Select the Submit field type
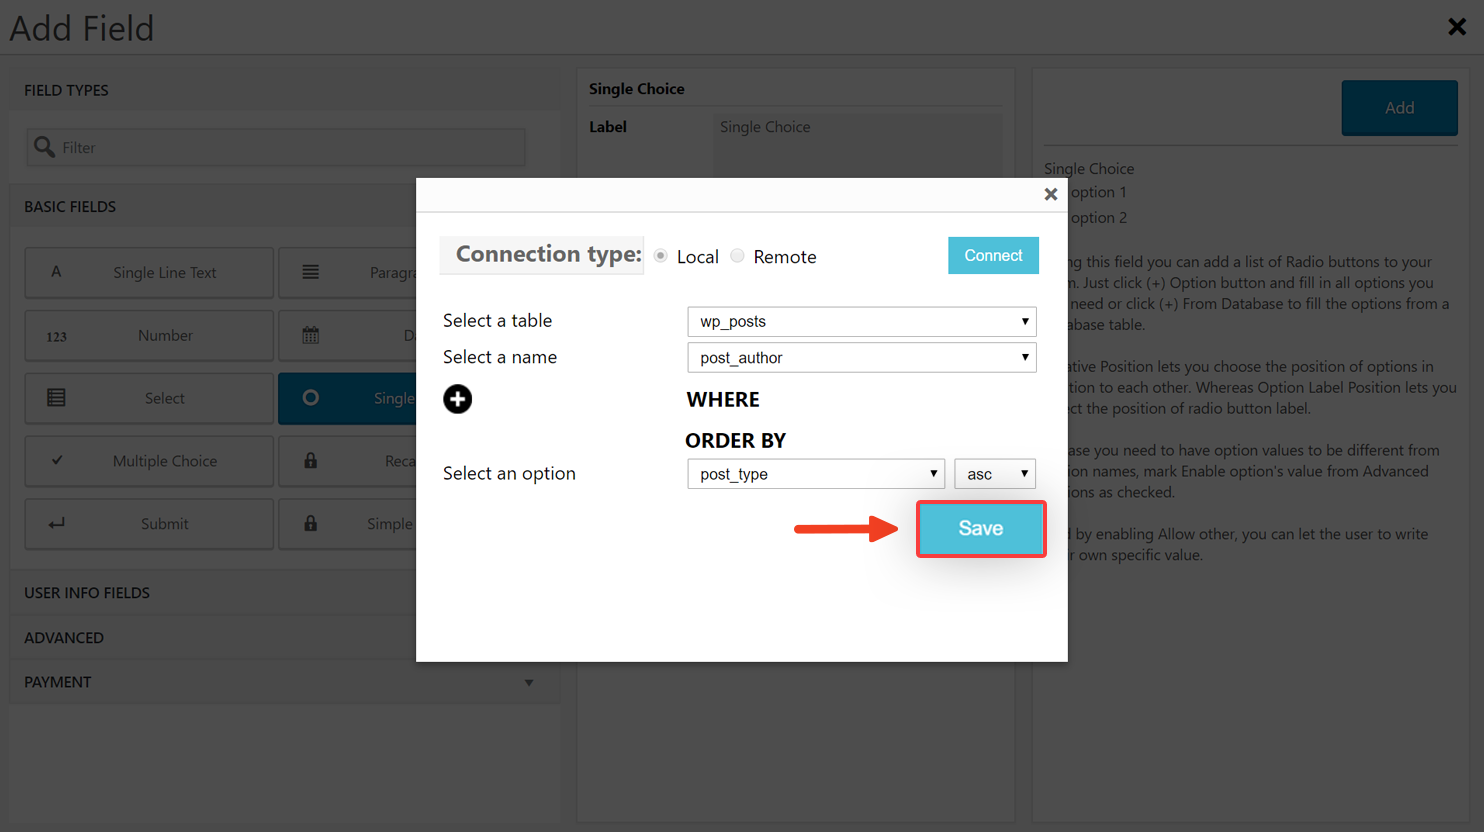 click(x=149, y=524)
